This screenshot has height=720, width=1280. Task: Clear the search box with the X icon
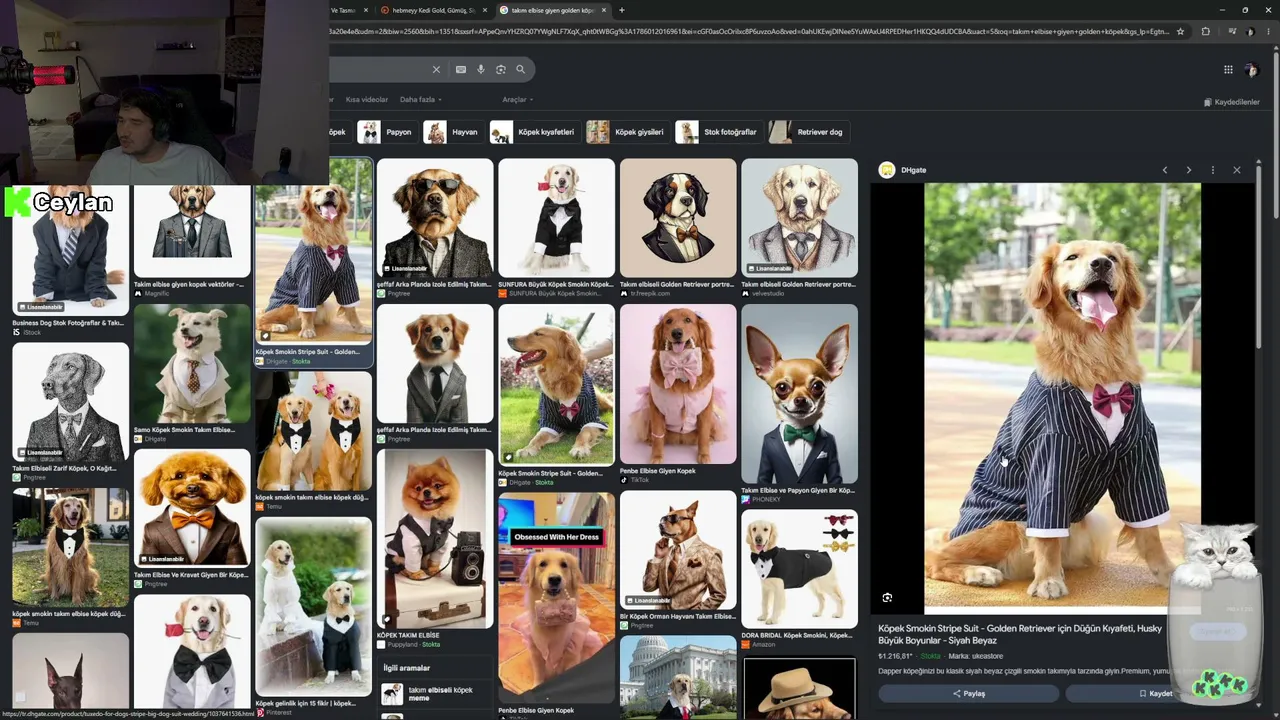coord(436,69)
